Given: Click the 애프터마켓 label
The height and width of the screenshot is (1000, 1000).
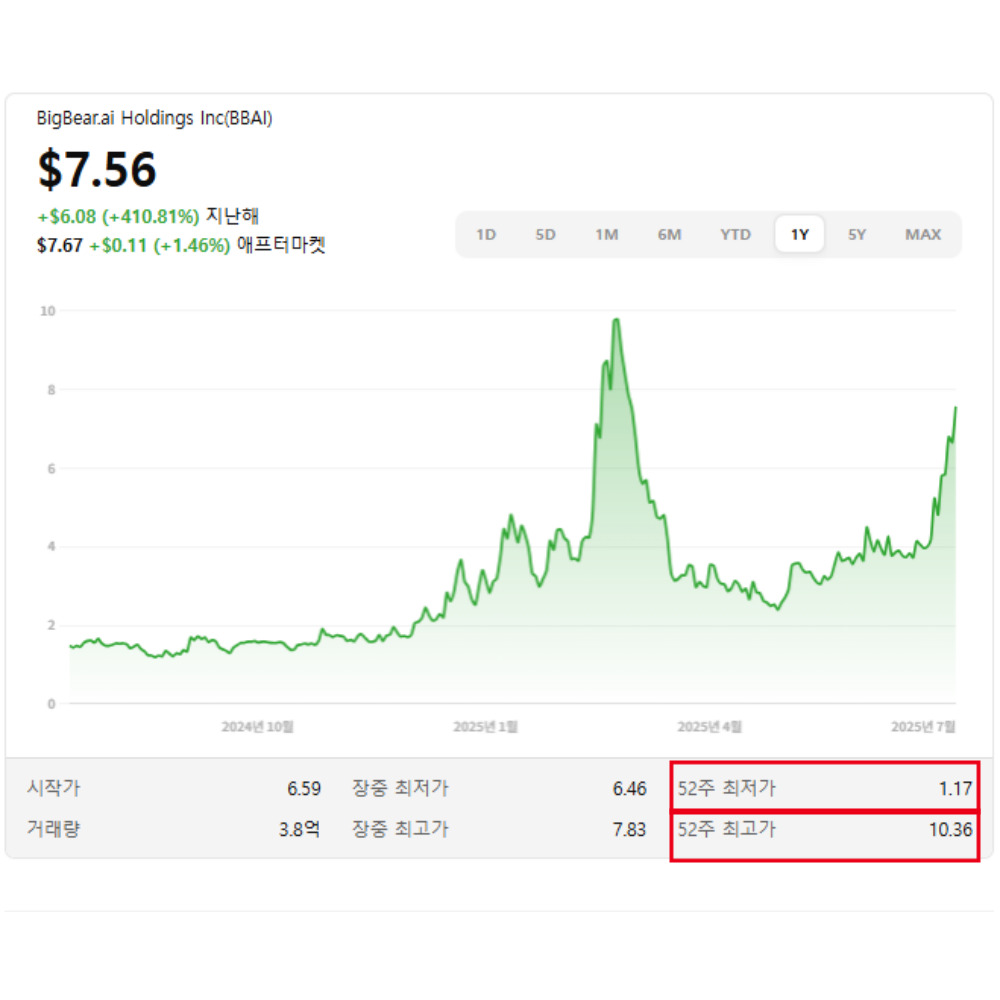Looking at the screenshot, I should [281, 245].
